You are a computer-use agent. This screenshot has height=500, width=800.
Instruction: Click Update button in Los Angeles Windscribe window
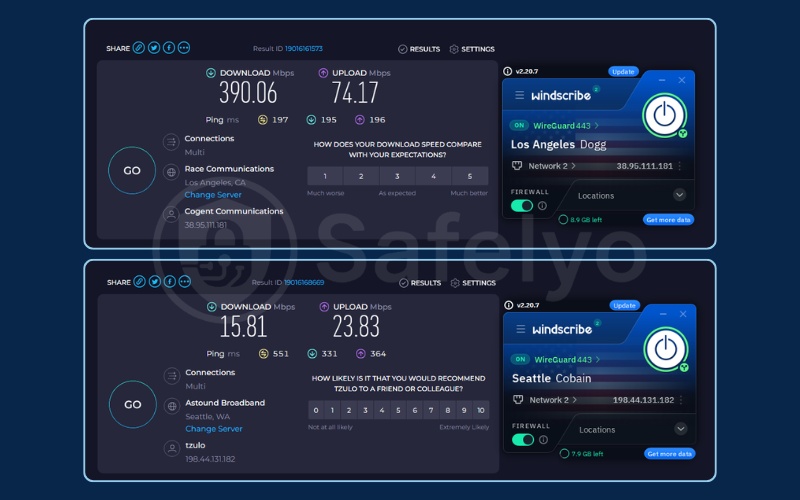623,71
